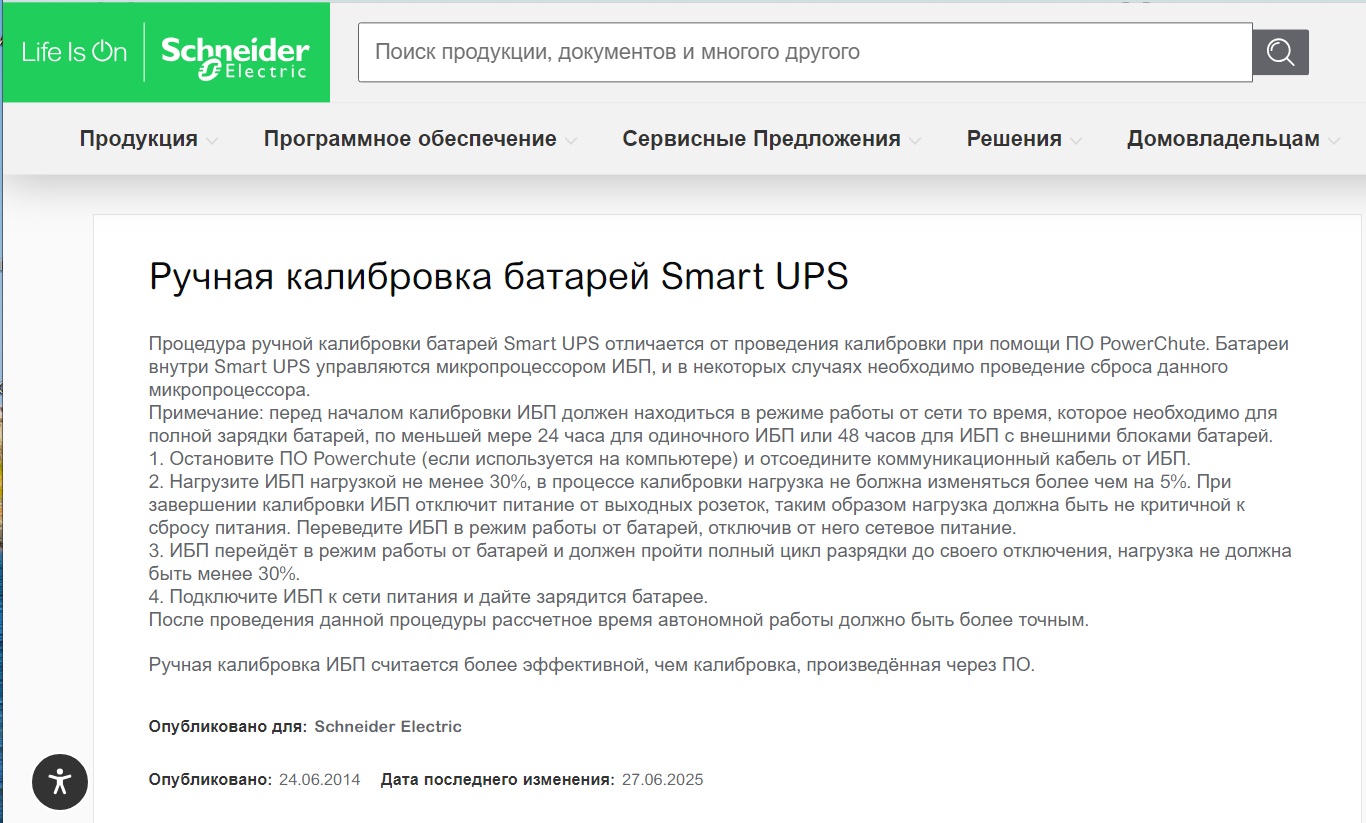Screen dimensions: 1366x823
Task: Open the accessibility options icon
Action: (x=60, y=781)
